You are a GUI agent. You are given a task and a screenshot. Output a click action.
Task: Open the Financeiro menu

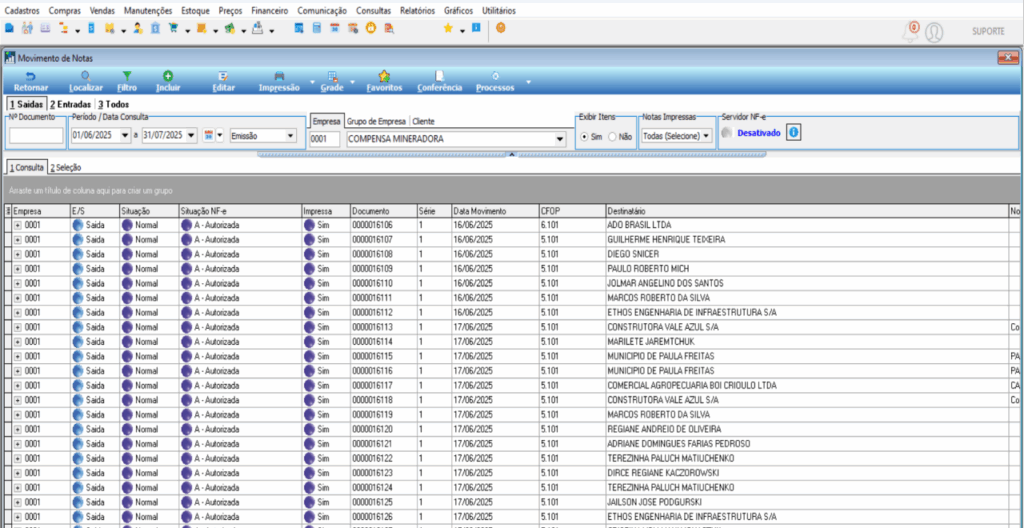269,9
